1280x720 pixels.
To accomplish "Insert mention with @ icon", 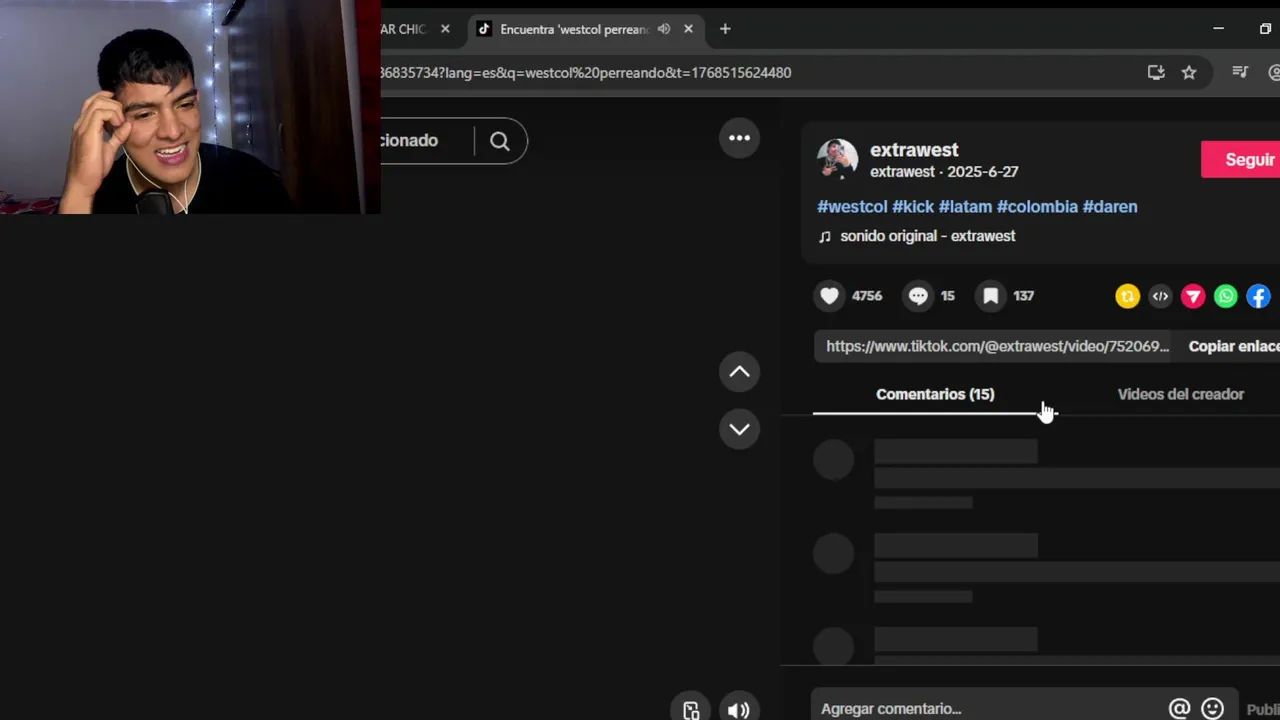I will 1180,709.
